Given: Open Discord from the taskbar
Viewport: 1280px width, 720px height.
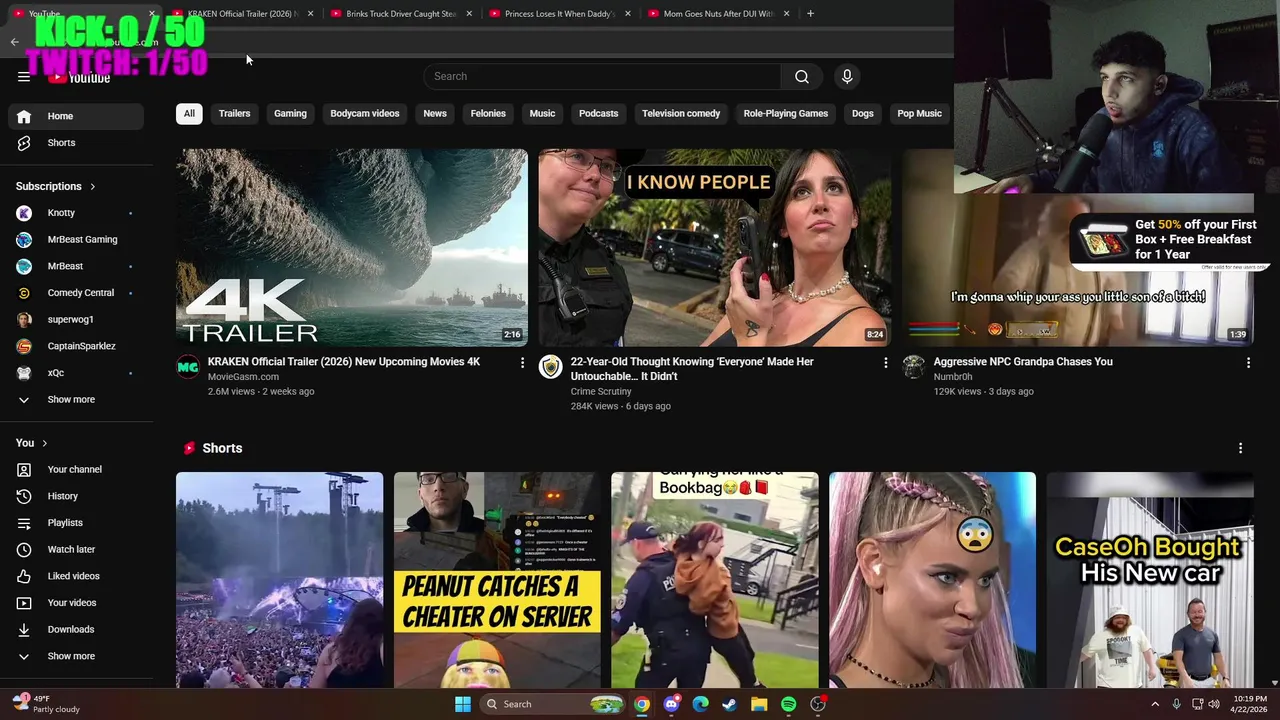Looking at the screenshot, I should [671, 704].
